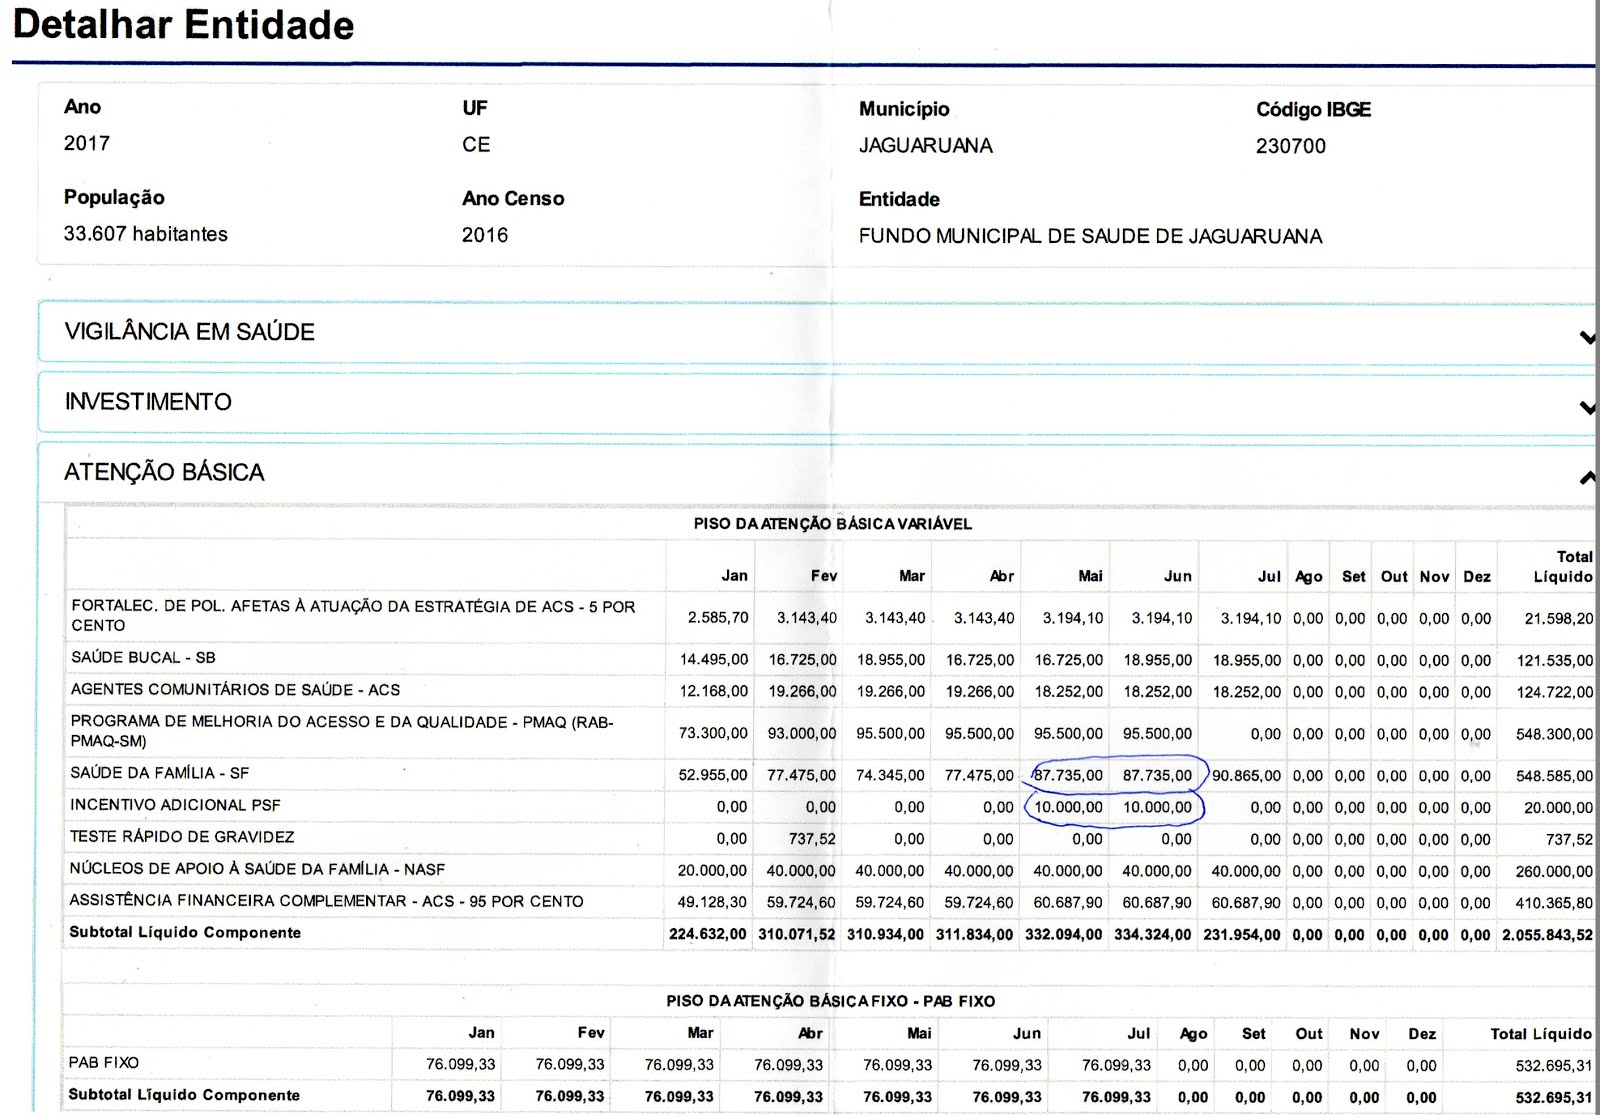Screen dimensions: 1600x1115
Task: Click the Município value 'JAGUARUANA'
Action: pyautogui.click(x=926, y=146)
